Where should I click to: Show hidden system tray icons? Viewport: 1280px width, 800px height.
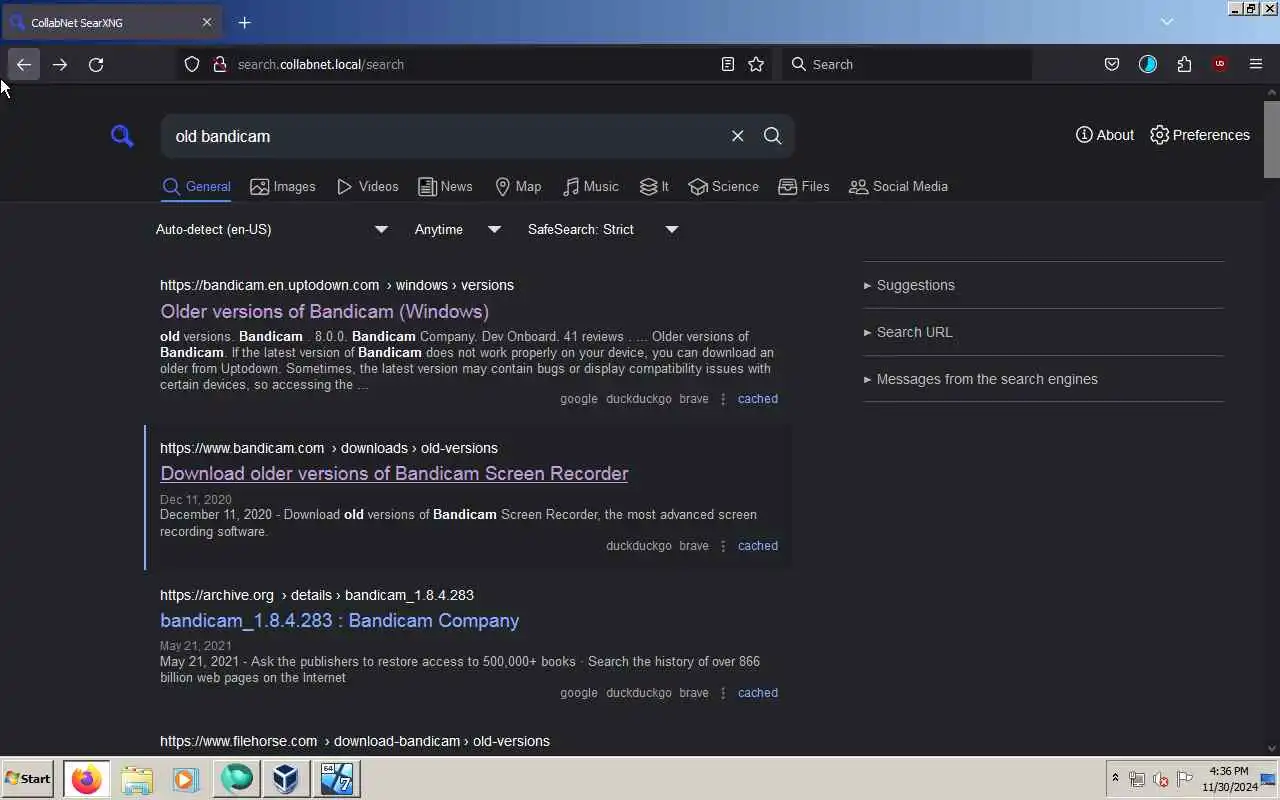(1115, 778)
